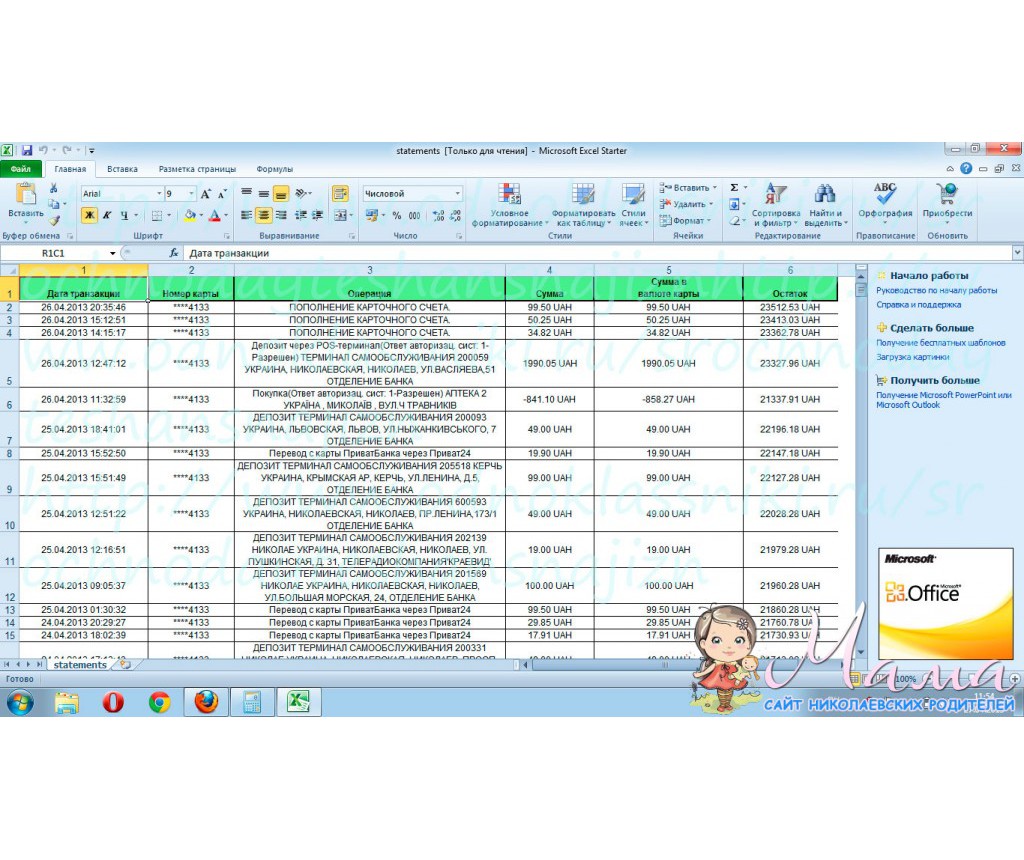The width and height of the screenshot is (1024, 860).
Task: Switch to the Вставка ribbon tab
Action: coord(122,169)
